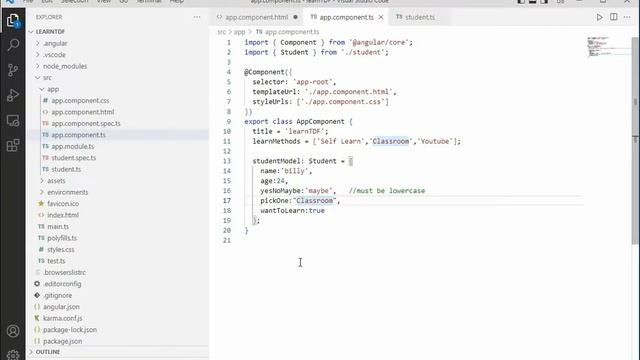The height and width of the screenshot is (360, 640).
Task: Open student.ts in the explorer tree
Action: 66,169
